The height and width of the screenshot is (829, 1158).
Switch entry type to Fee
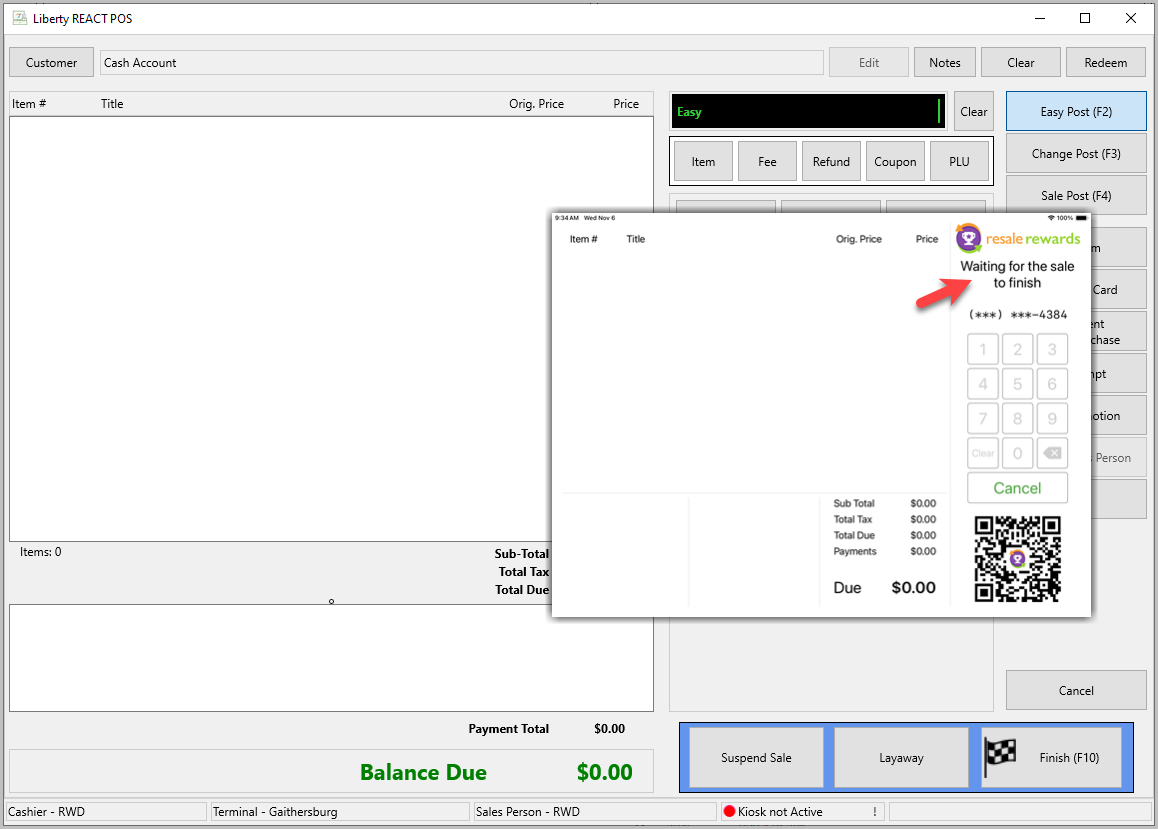coord(767,162)
